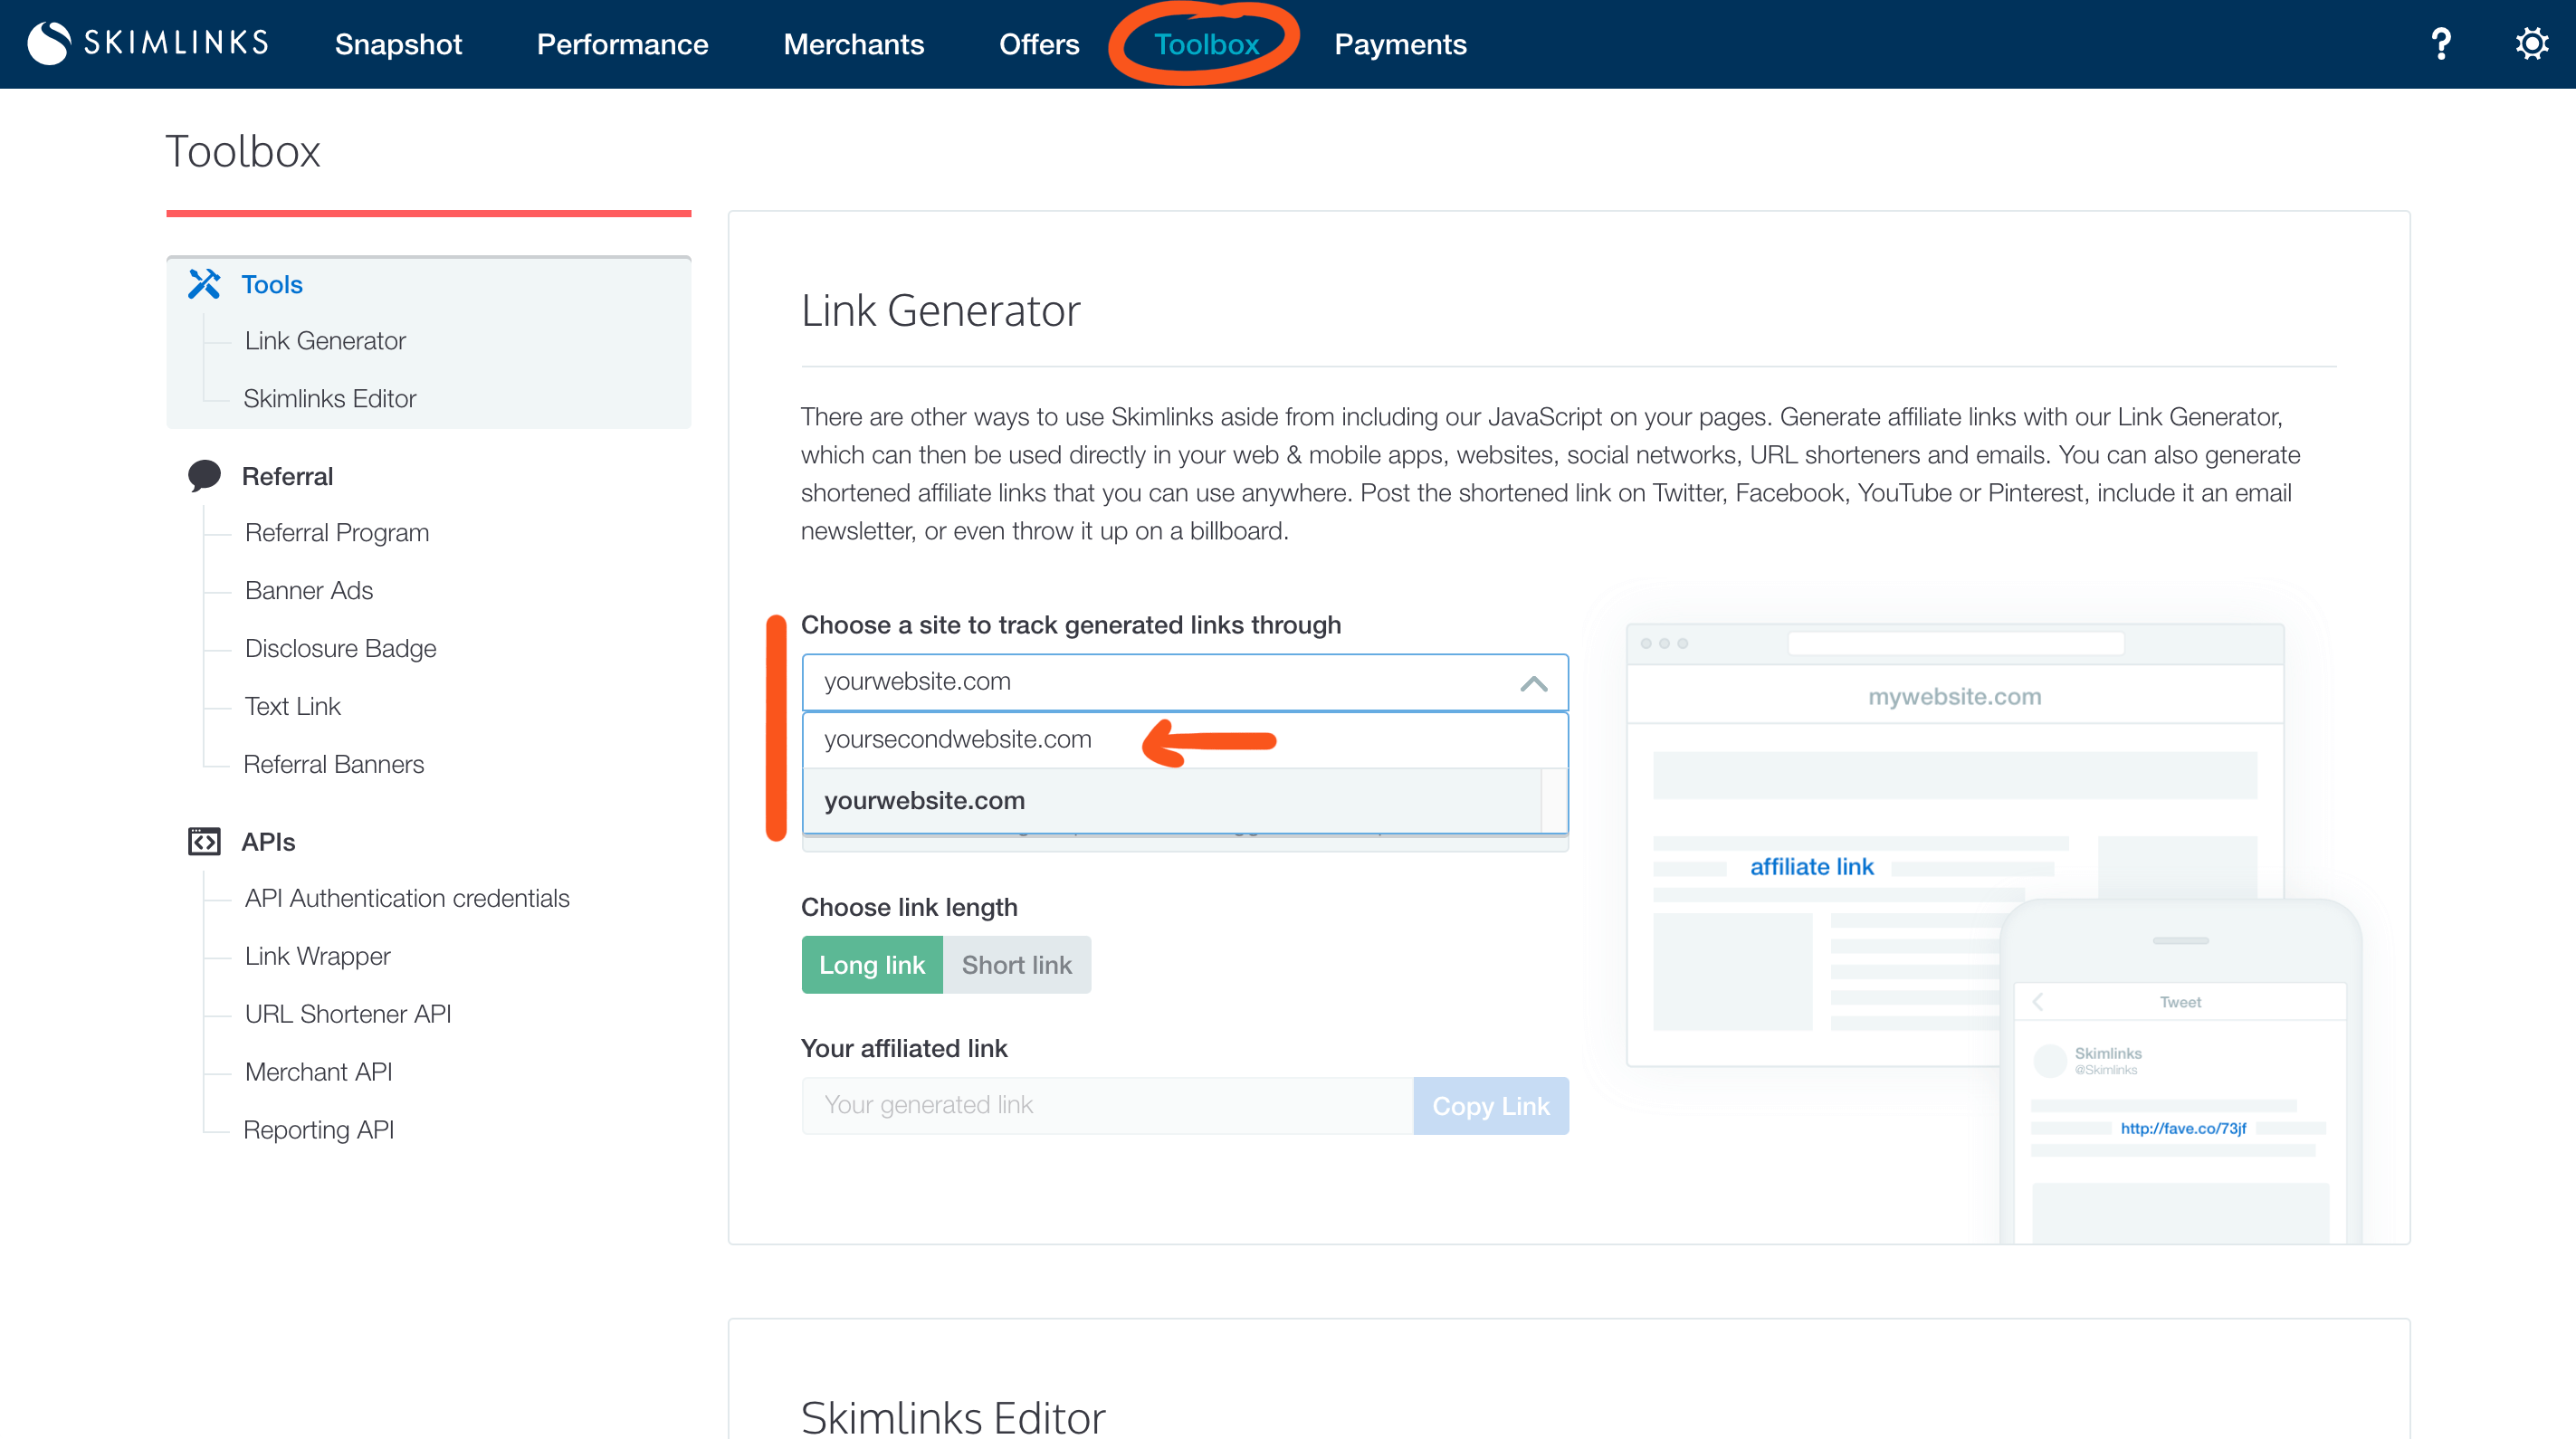Open the Payments tab
The height and width of the screenshot is (1439, 2576).
point(1400,44)
